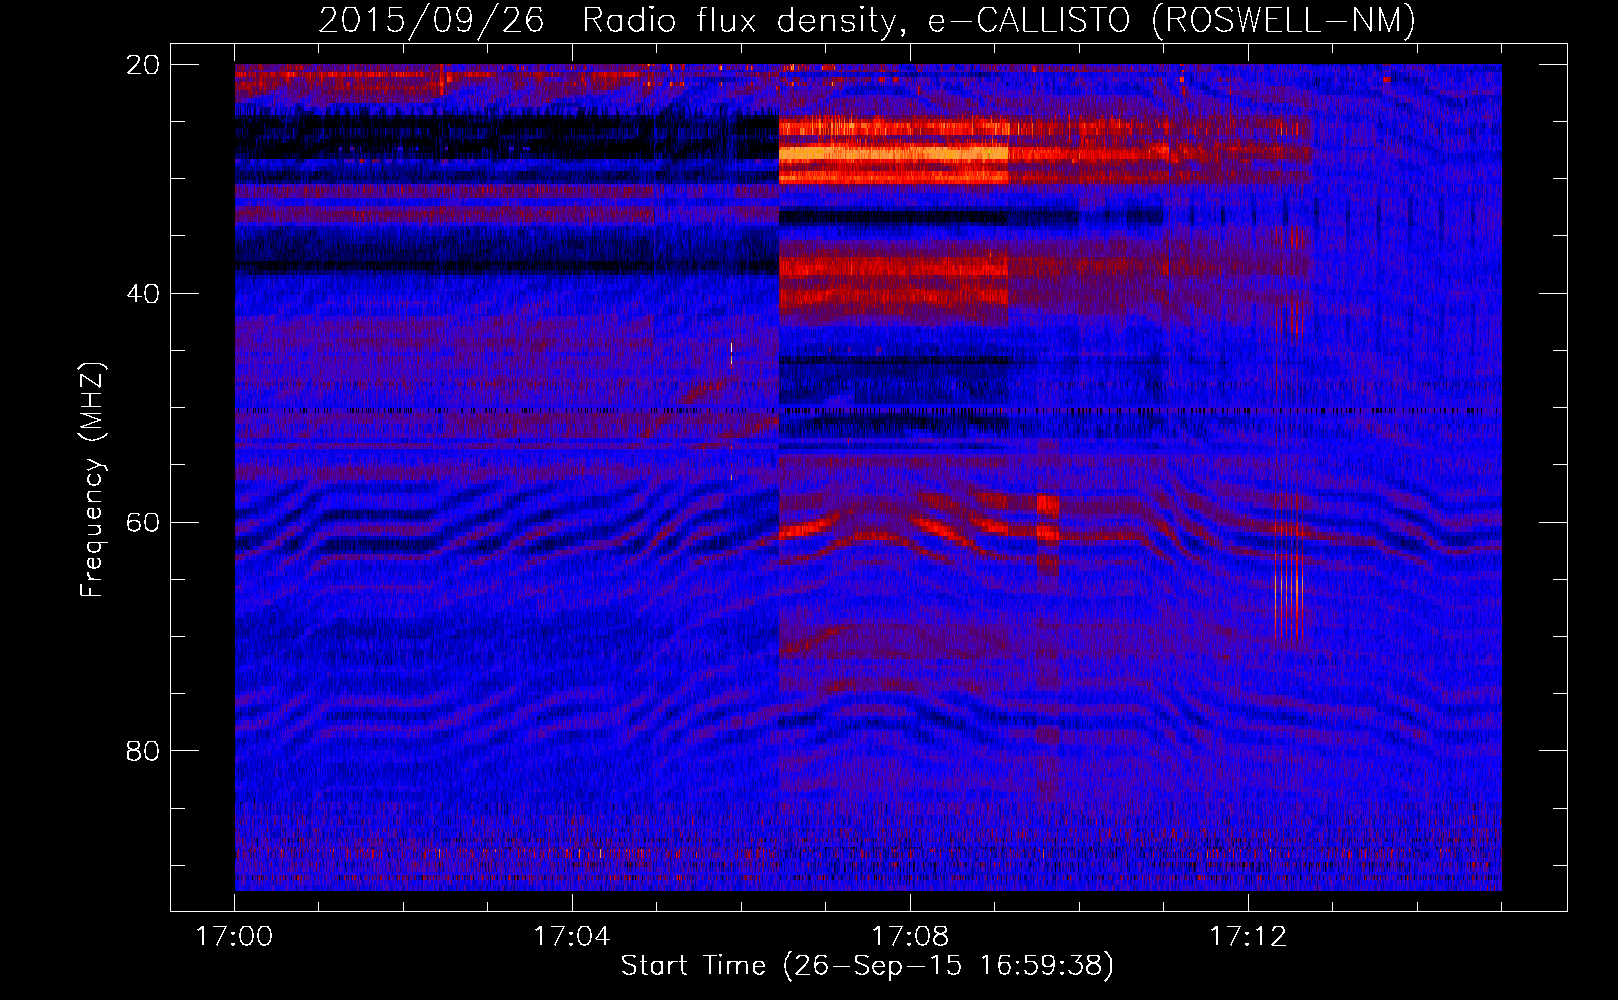1618x1000 pixels.
Task: Click the 17:00 time tick label
Action: pos(234,936)
